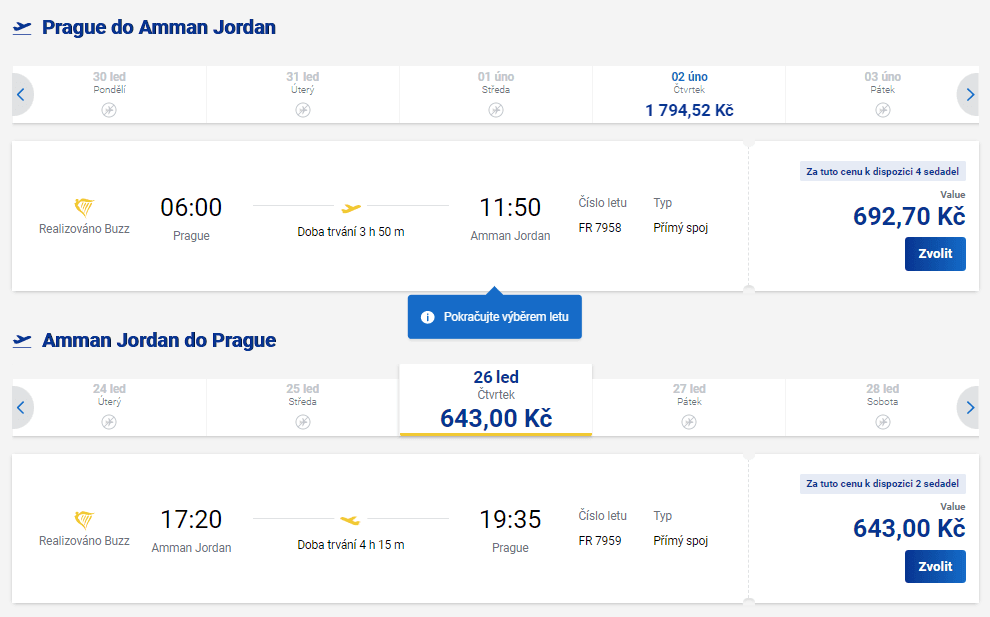Click the info icon in Pokračujte výběrem letu
The height and width of the screenshot is (617, 990).
tap(427, 317)
